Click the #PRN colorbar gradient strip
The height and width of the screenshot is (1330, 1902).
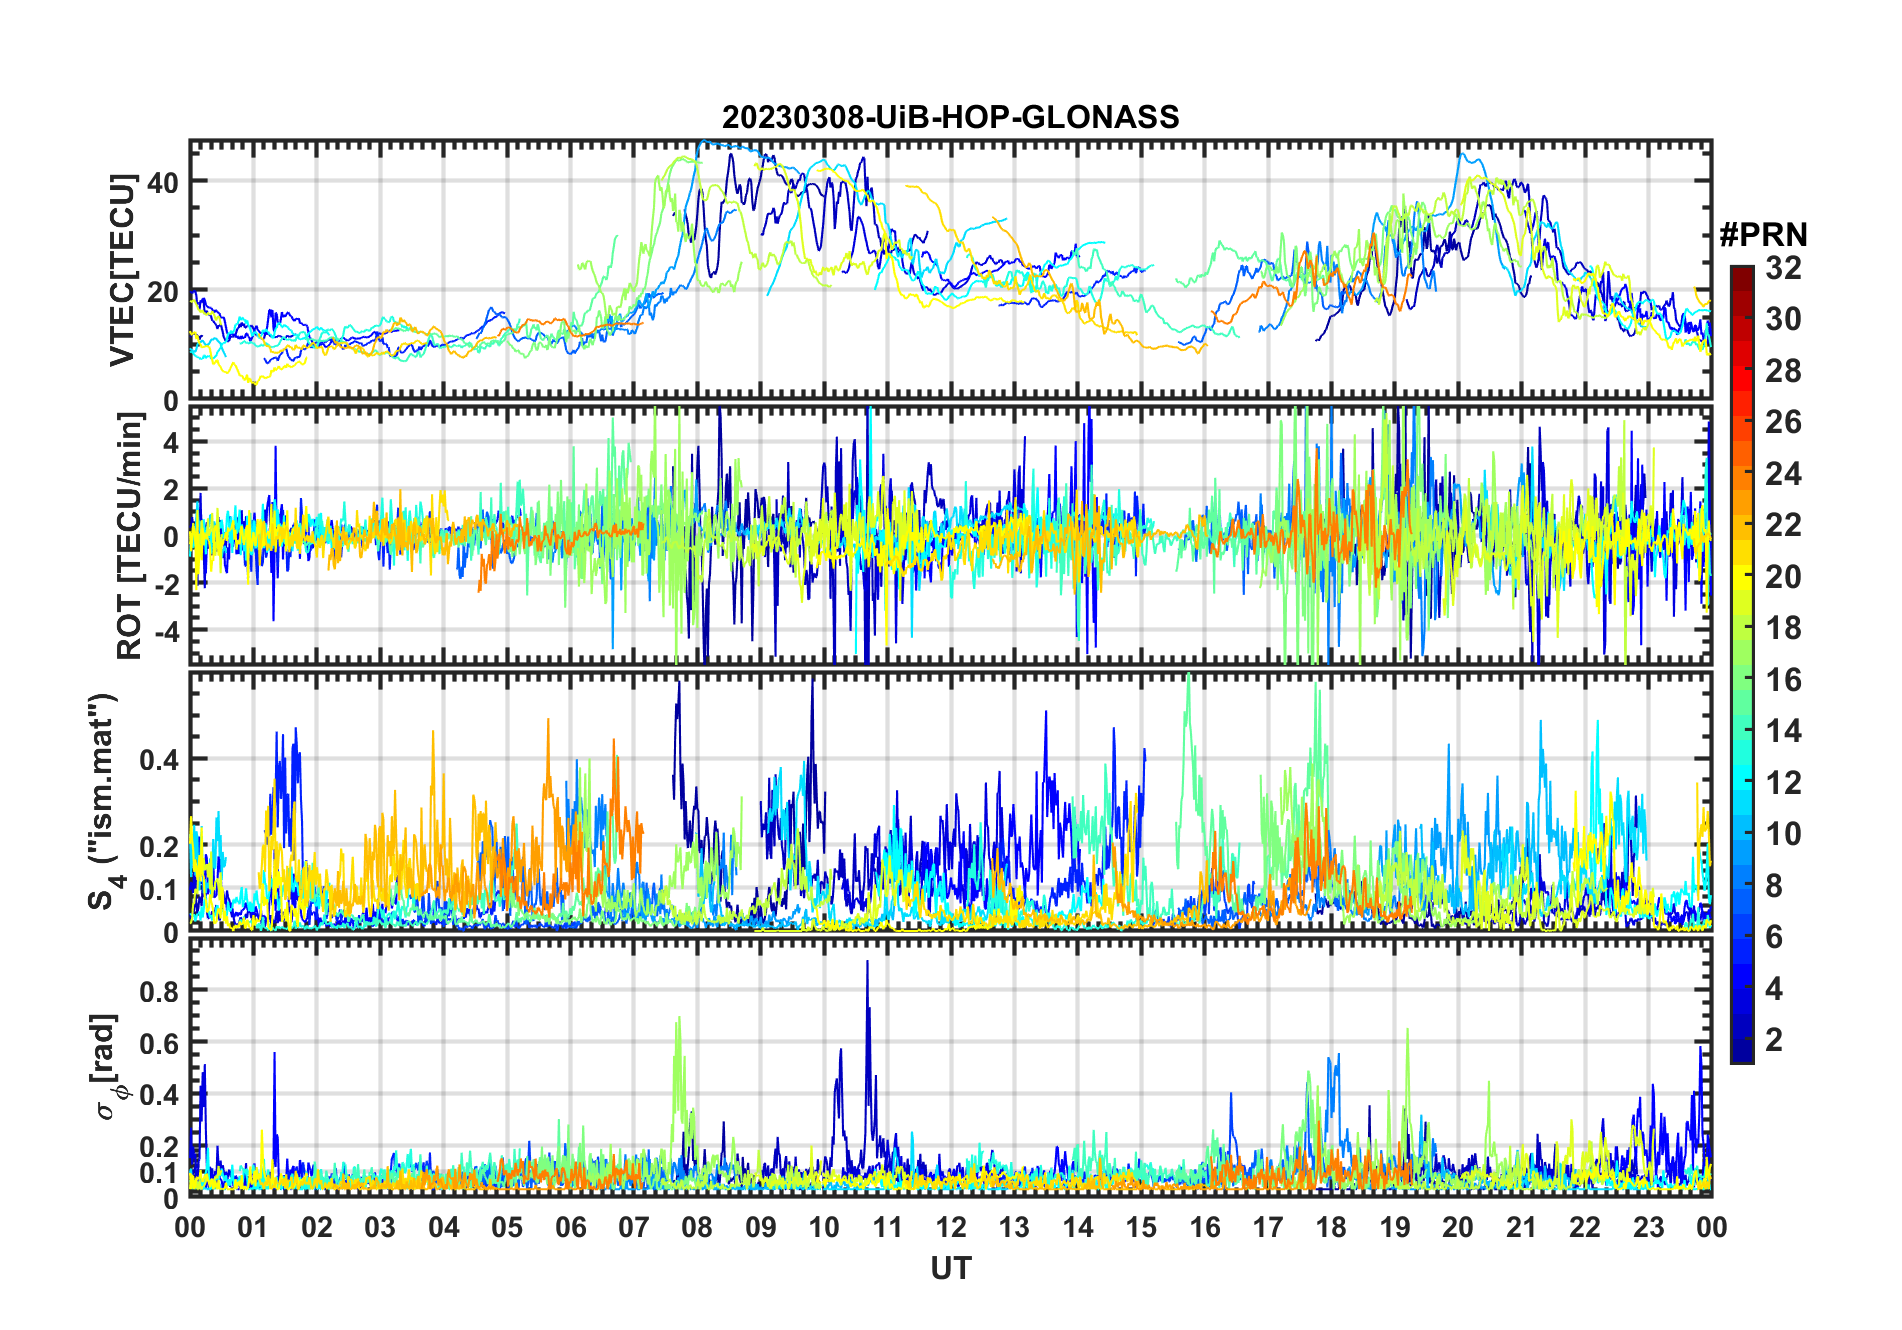pyautogui.click(x=1742, y=664)
